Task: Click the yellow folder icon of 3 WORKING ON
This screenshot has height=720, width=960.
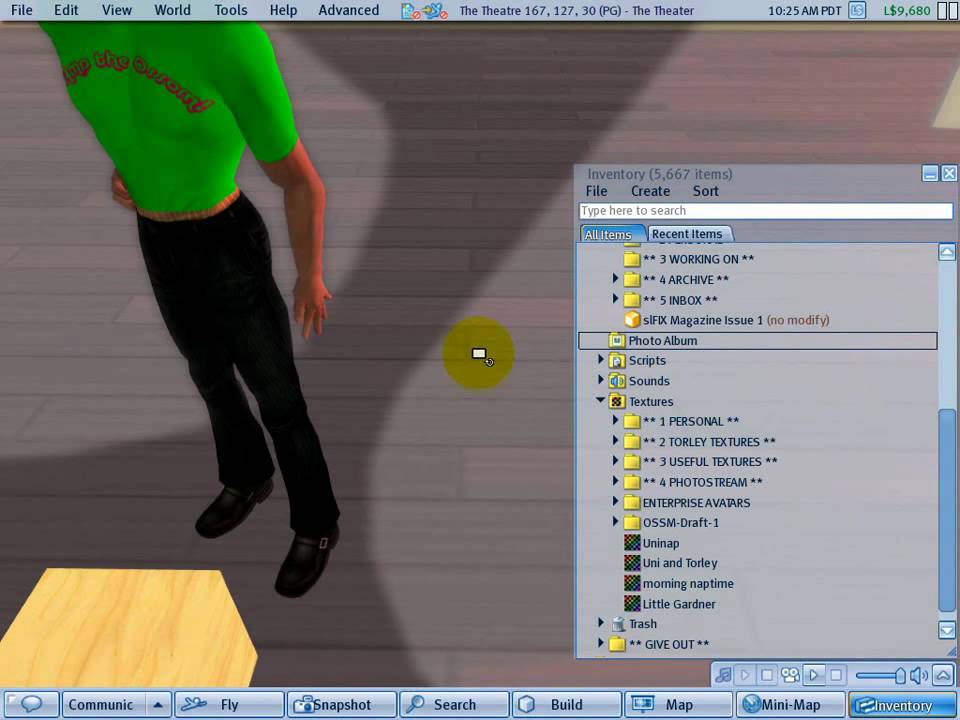Action: [x=632, y=260]
